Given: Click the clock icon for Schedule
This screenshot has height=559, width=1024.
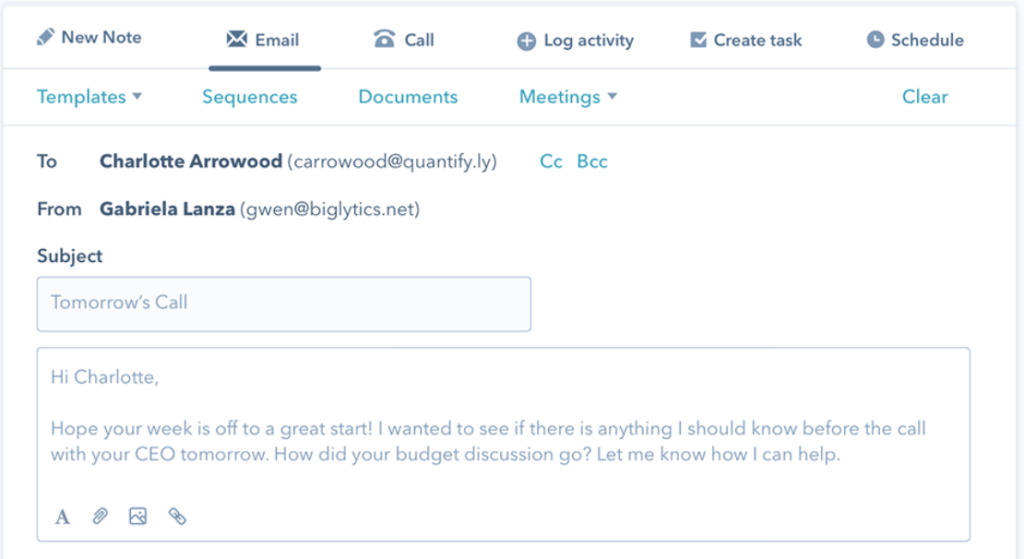Looking at the screenshot, I should (x=875, y=40).
